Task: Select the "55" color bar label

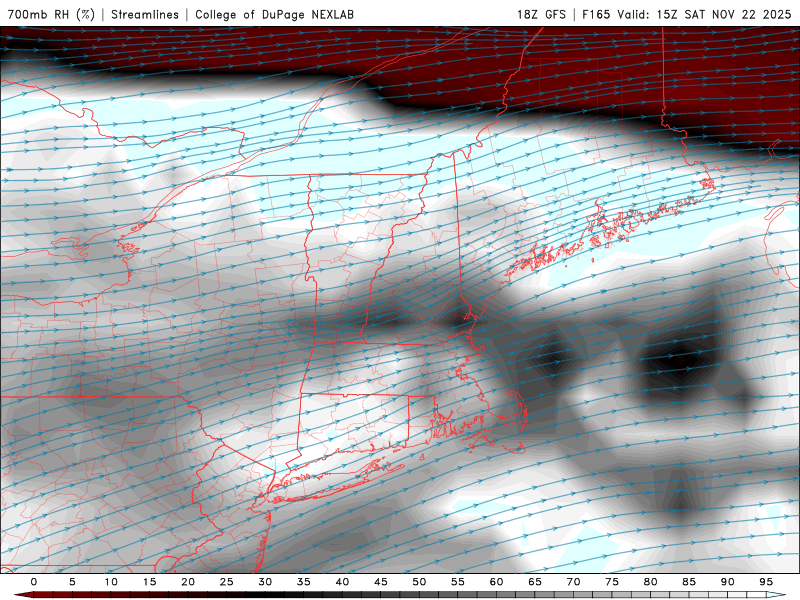Action: tap(458, 582)
